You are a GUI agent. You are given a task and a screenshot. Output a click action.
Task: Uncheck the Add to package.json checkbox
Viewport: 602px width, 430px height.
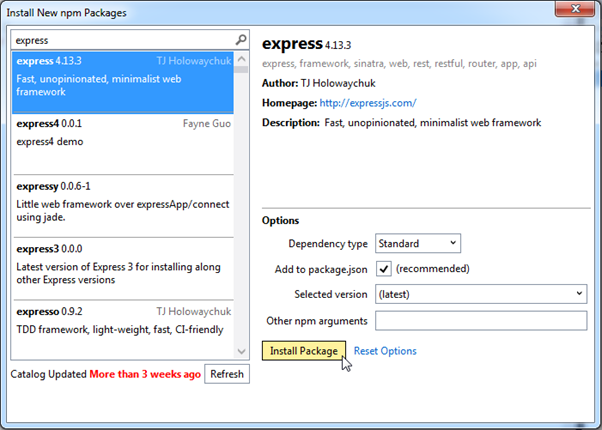tap(383, 269)
